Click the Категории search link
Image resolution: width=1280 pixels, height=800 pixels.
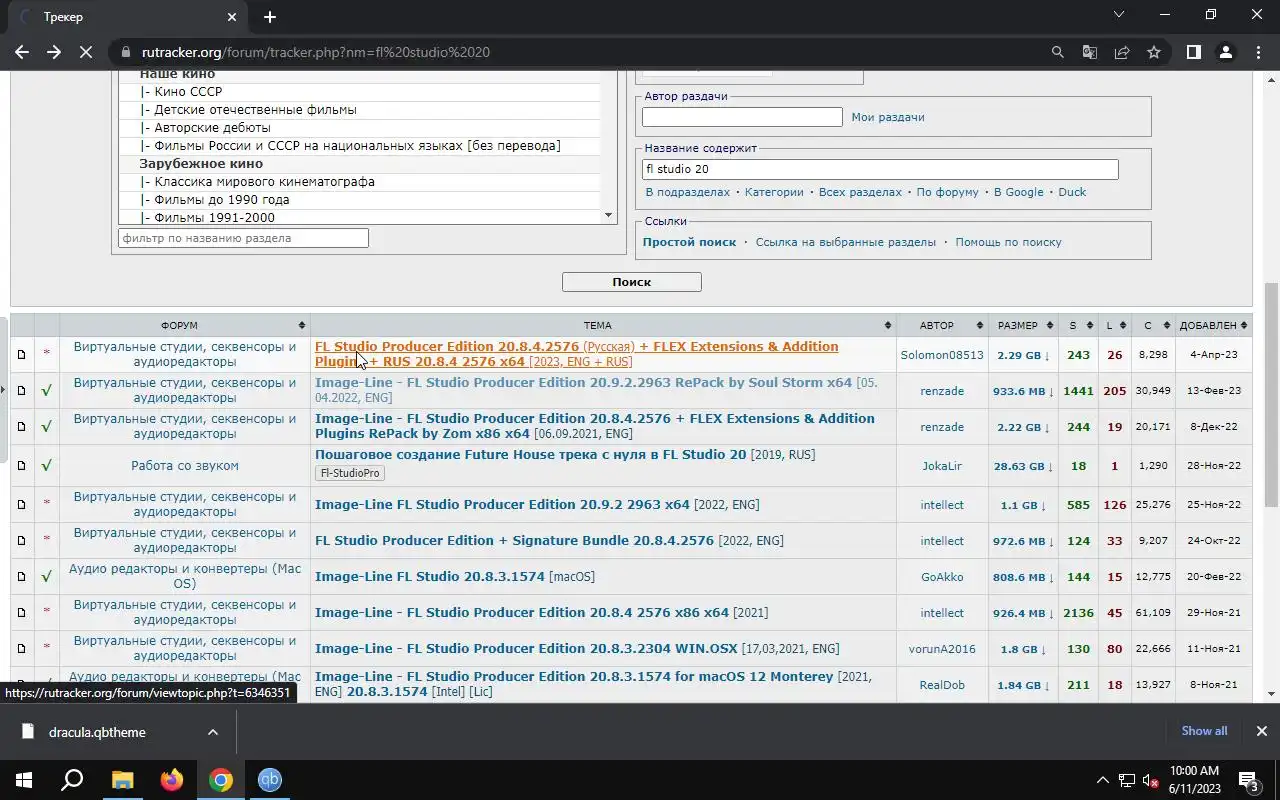pyautogui.click(x=774, y=192)
